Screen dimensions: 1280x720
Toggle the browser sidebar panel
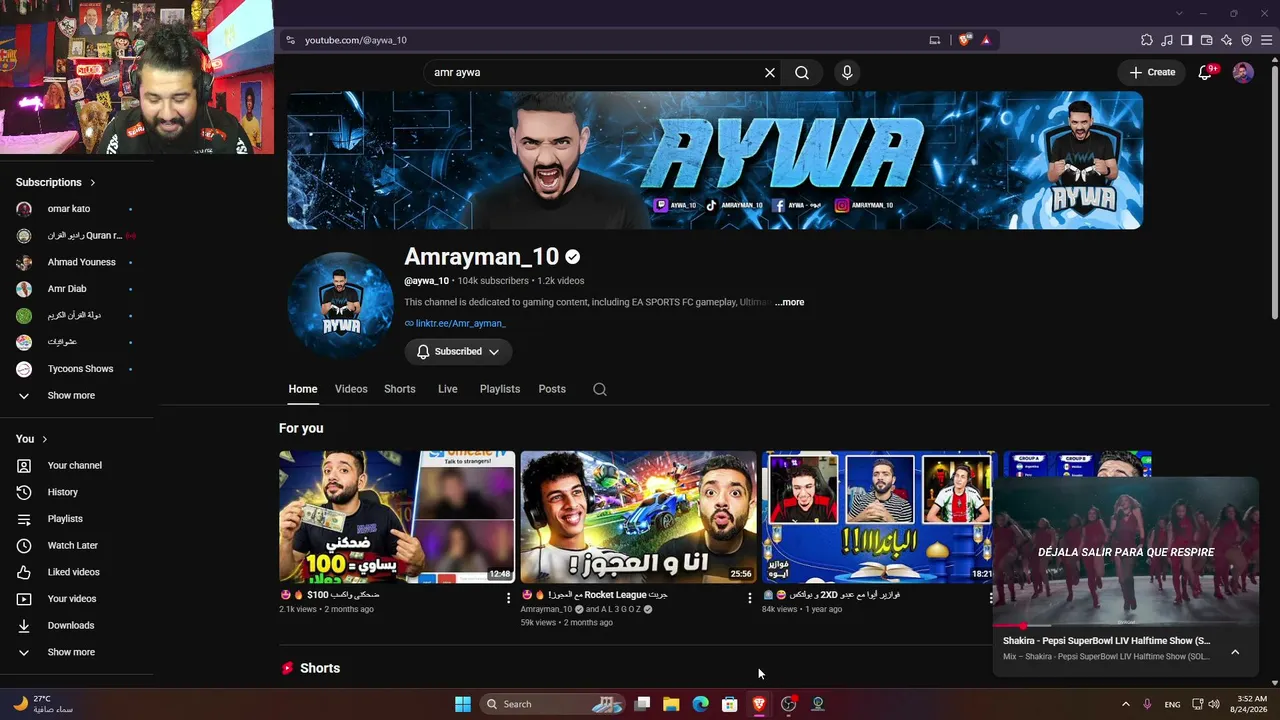[x=1187, y=40]
